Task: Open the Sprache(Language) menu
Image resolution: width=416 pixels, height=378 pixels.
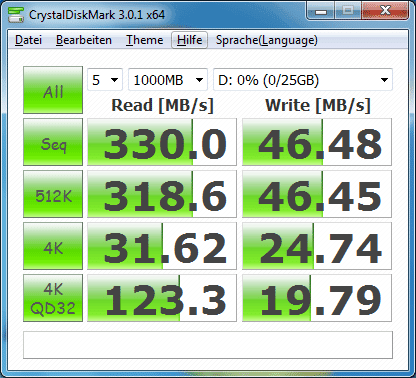Action: [267, 40]
